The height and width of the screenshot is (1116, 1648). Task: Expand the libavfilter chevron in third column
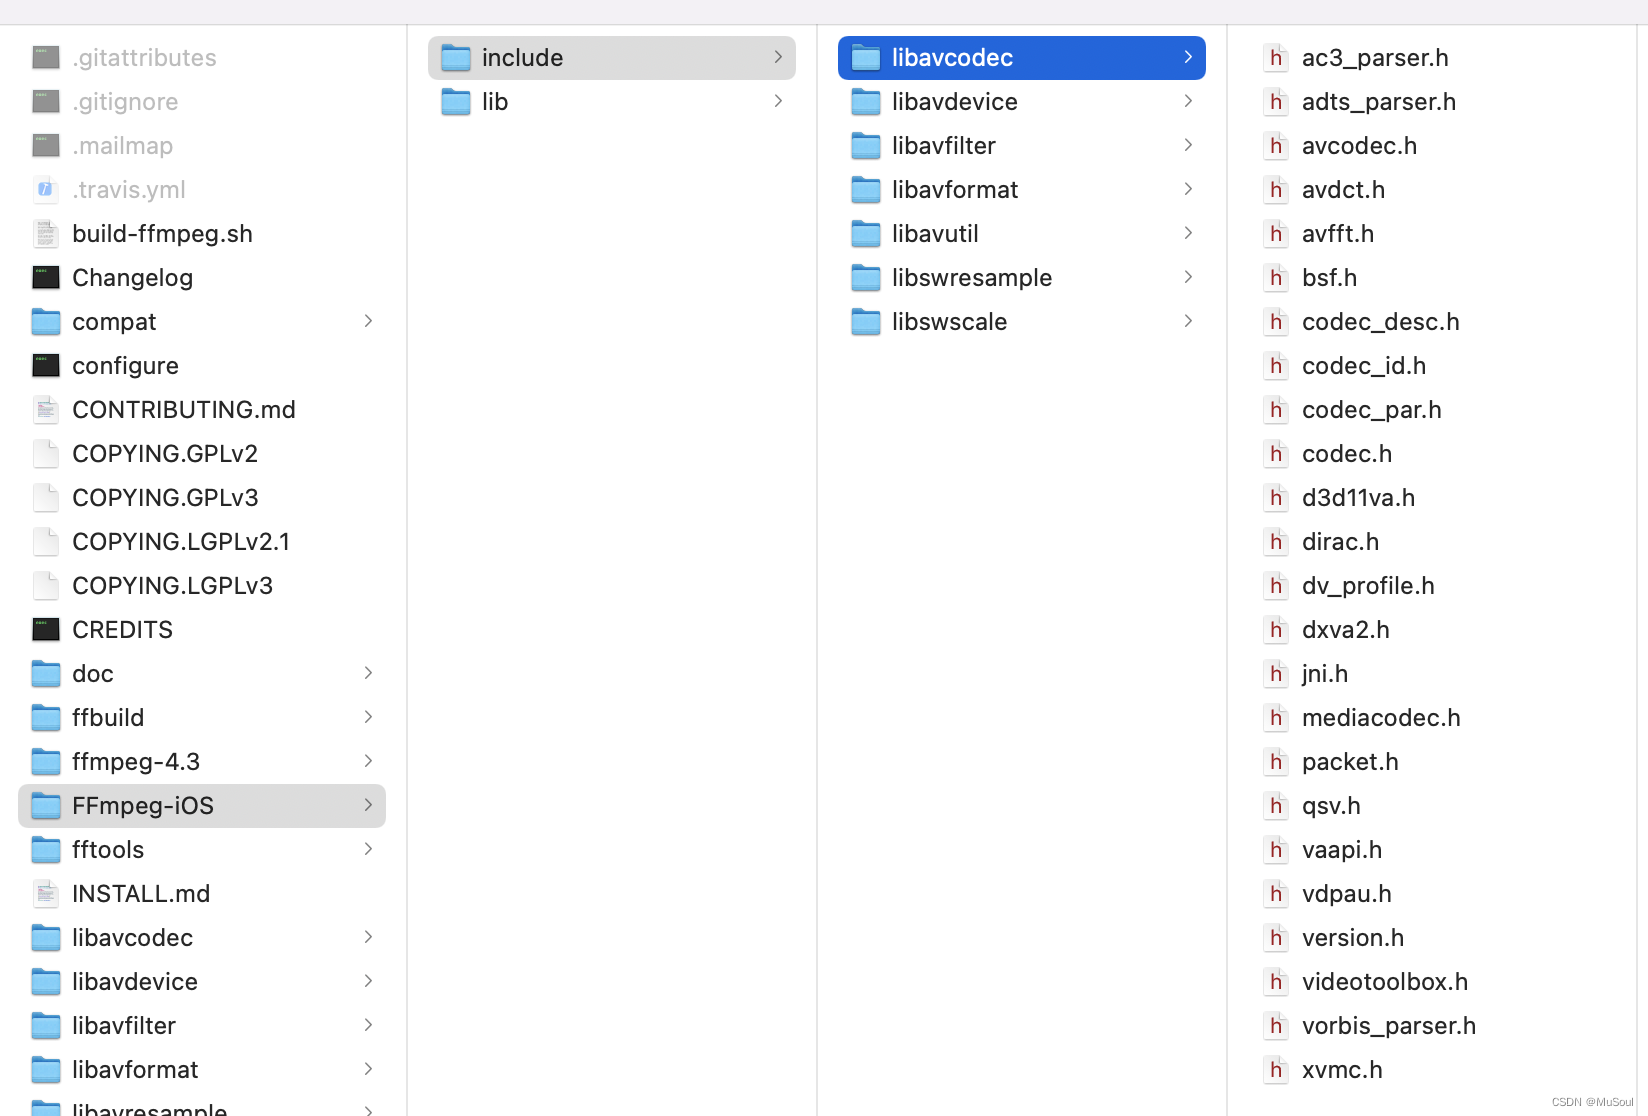pyautogui.click(x=1188, y=145)
